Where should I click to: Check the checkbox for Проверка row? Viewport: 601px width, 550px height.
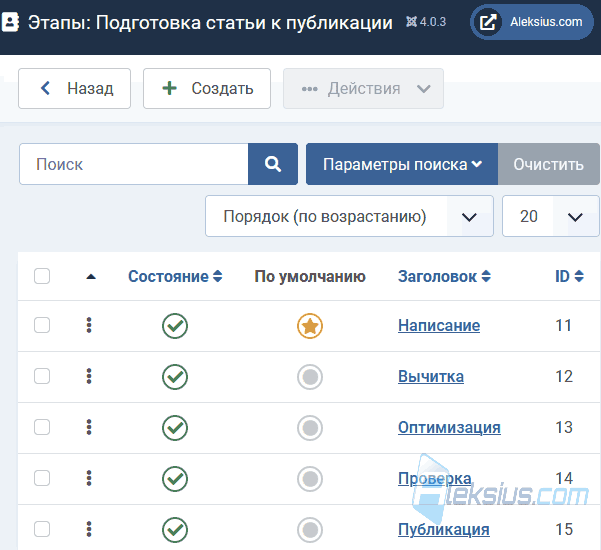42,478
